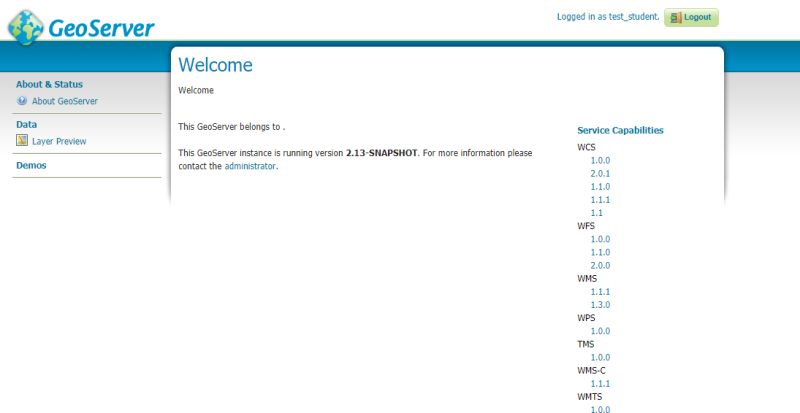Open WCS 1.0.0 capabilities
The image size is (800, 413).
[600, 160]
